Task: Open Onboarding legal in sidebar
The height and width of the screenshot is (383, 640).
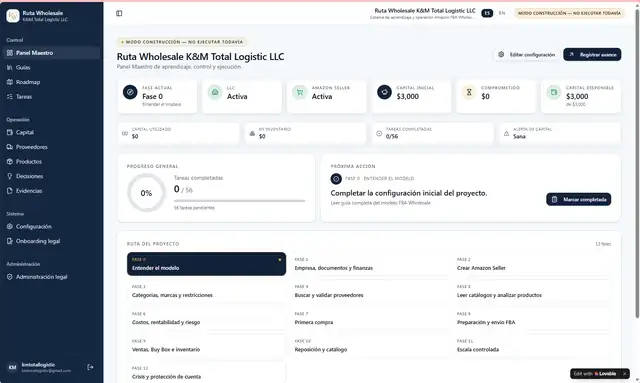Action: click(52, 241)
